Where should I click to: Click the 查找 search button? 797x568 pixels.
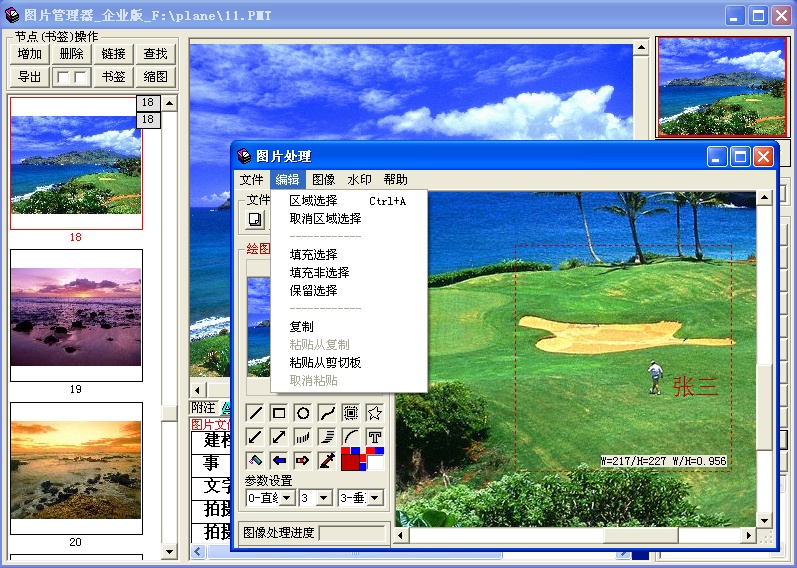(155, 54)
